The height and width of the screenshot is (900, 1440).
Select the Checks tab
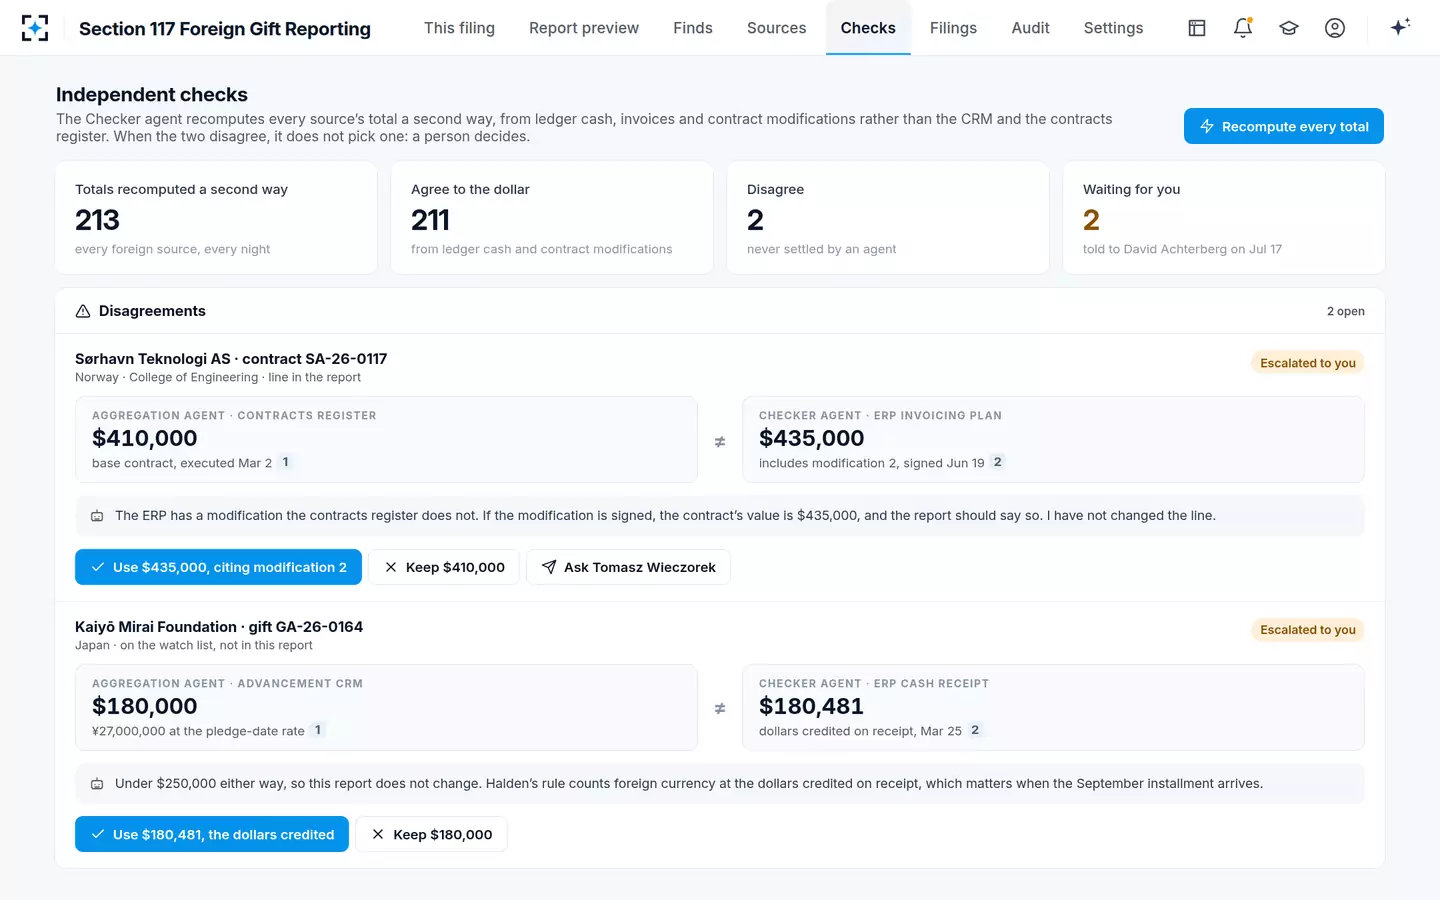pos(868,28)
